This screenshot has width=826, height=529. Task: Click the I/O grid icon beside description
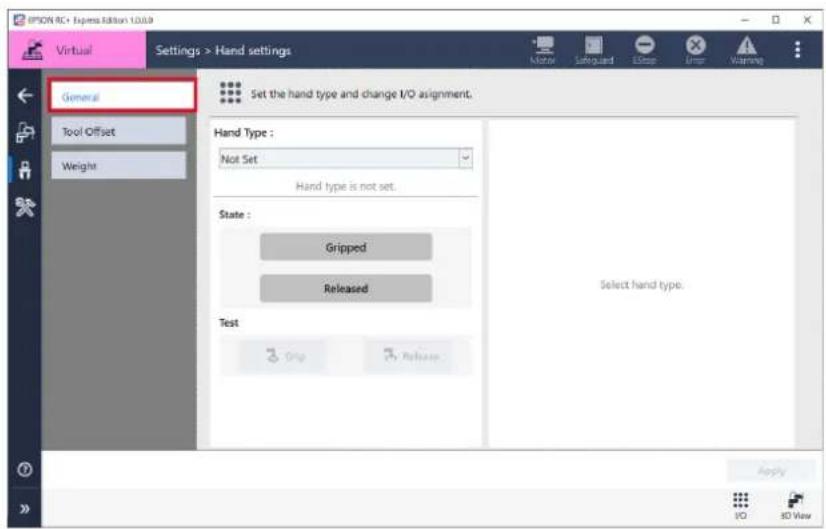[231, 93]
